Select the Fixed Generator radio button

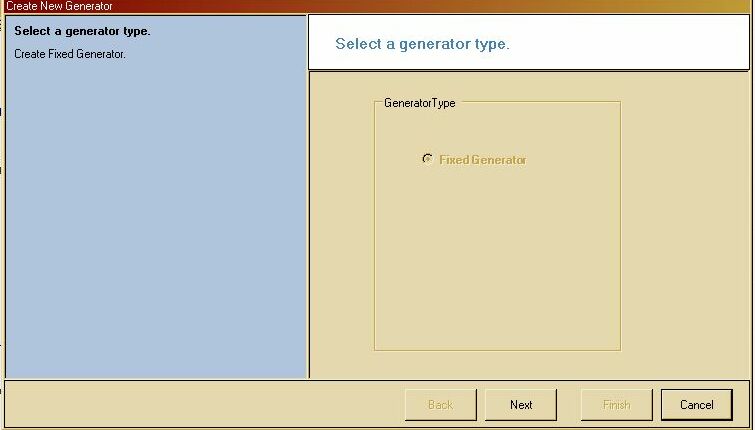point(427,159)
